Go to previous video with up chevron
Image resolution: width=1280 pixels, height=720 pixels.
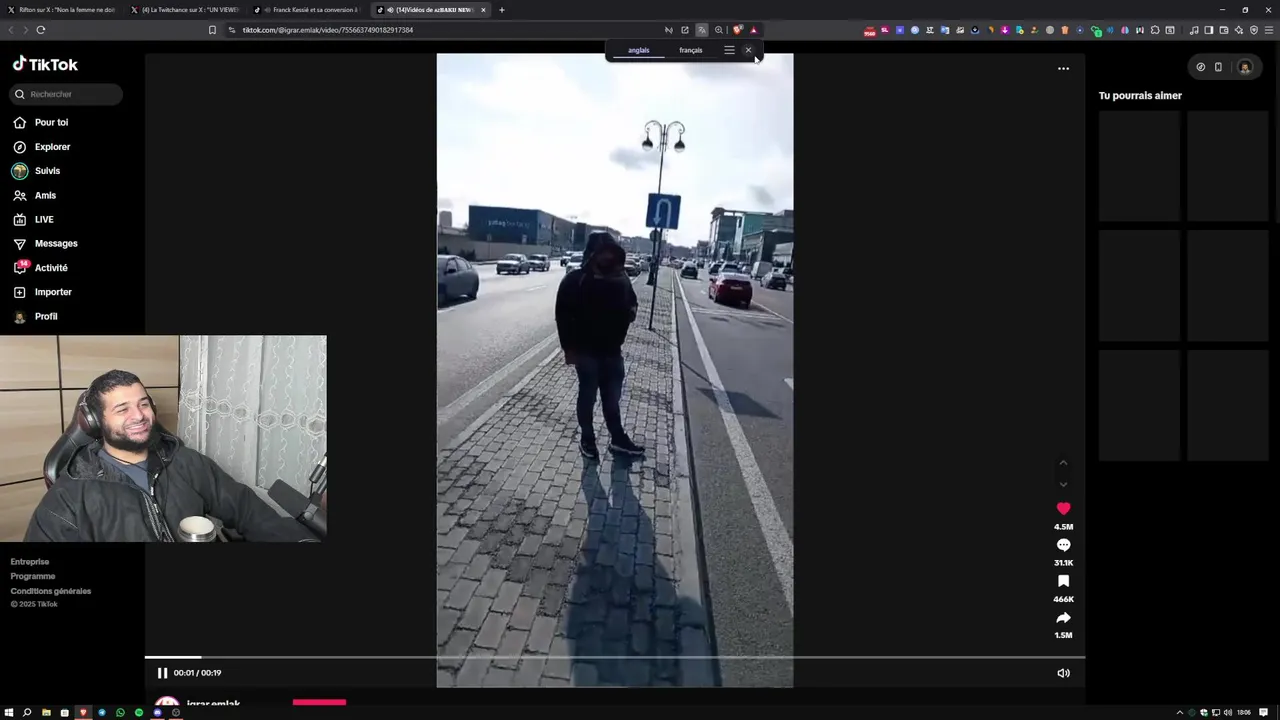coord(1063,463)
